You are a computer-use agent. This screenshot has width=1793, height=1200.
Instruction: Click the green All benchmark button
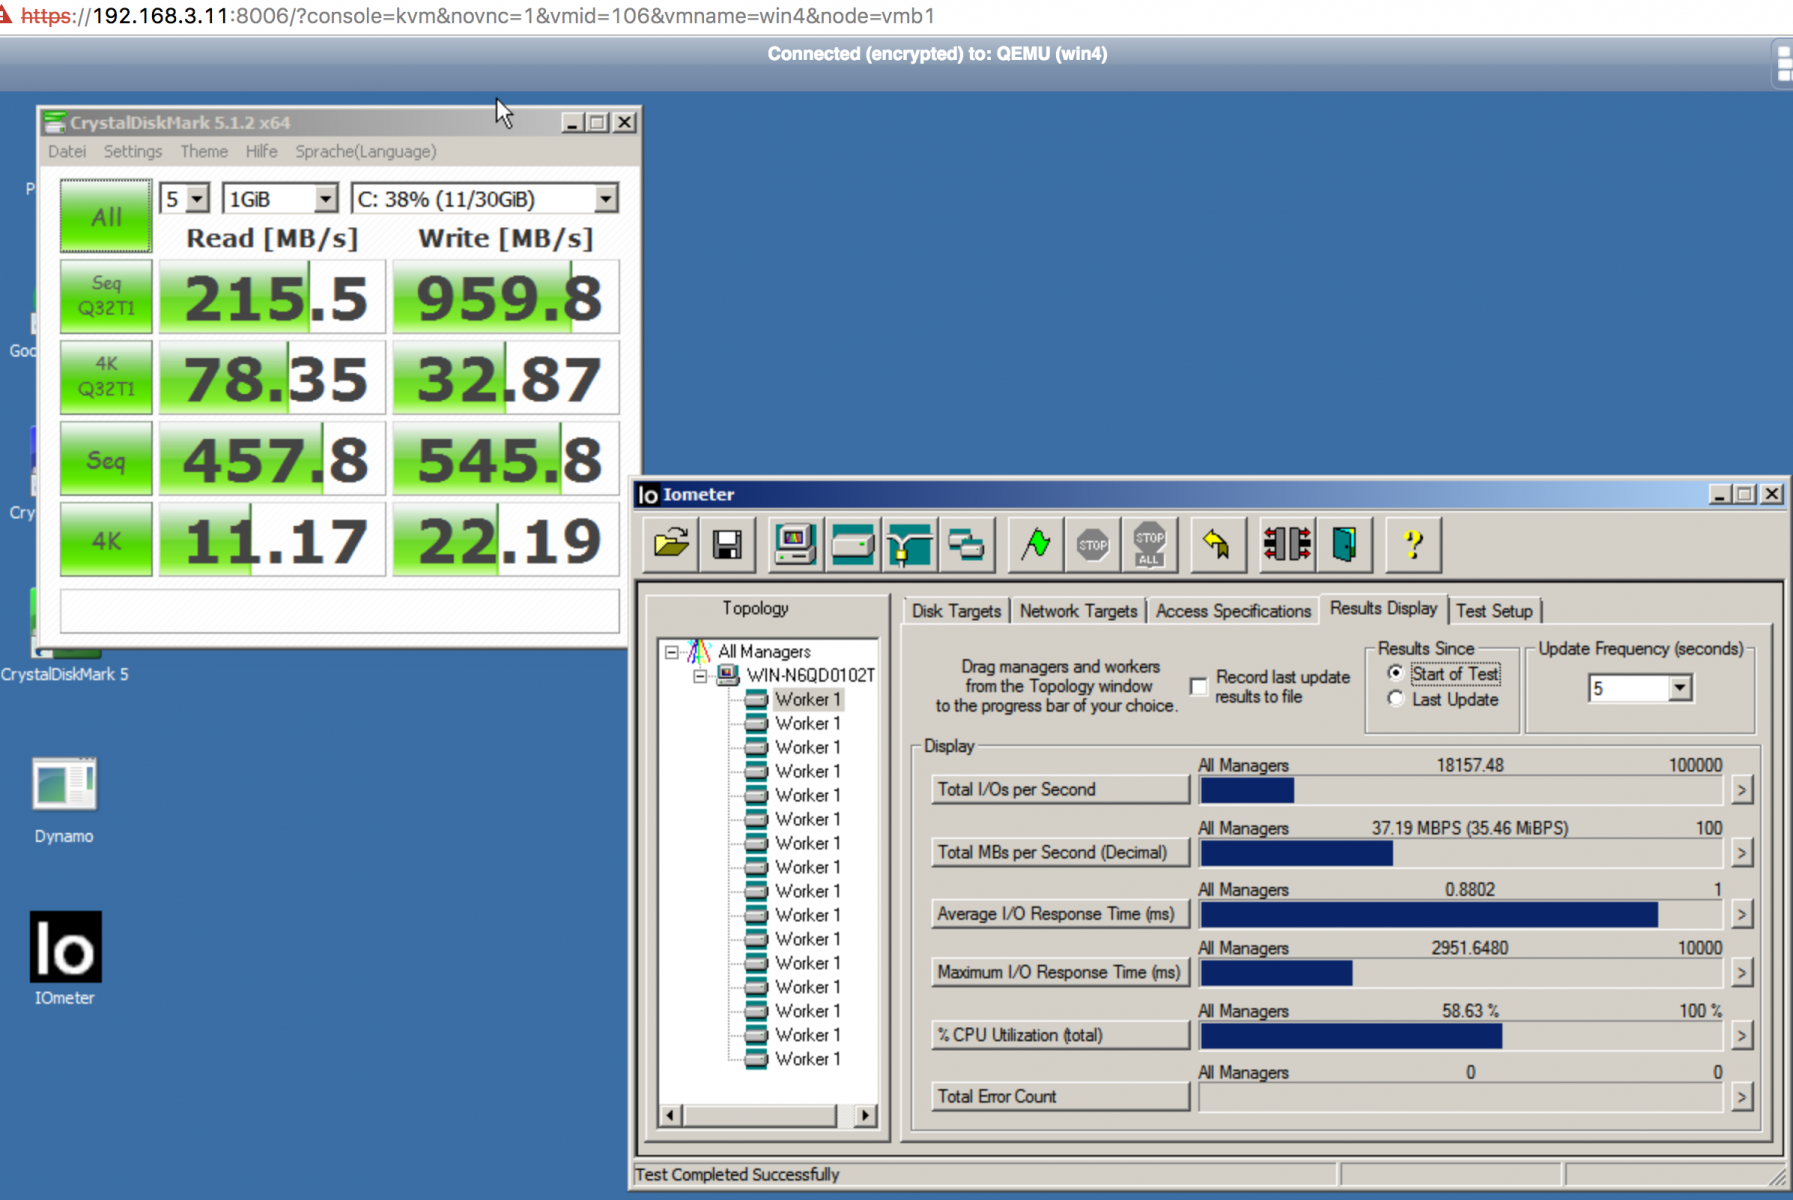coord(106,216)
